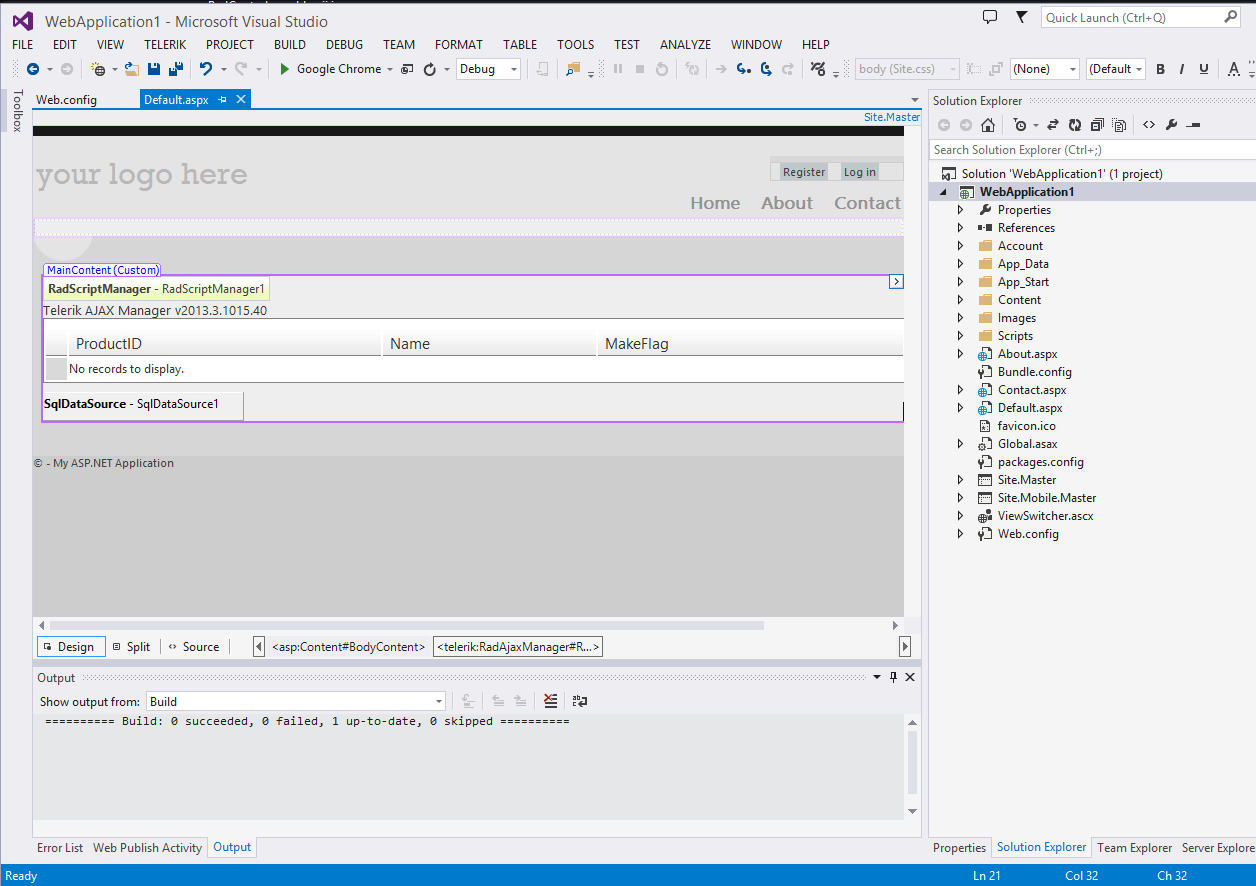Click the Site.Master link above the designer
The width and height of the screenshot is (1256, 886).
tap(892, 117)
